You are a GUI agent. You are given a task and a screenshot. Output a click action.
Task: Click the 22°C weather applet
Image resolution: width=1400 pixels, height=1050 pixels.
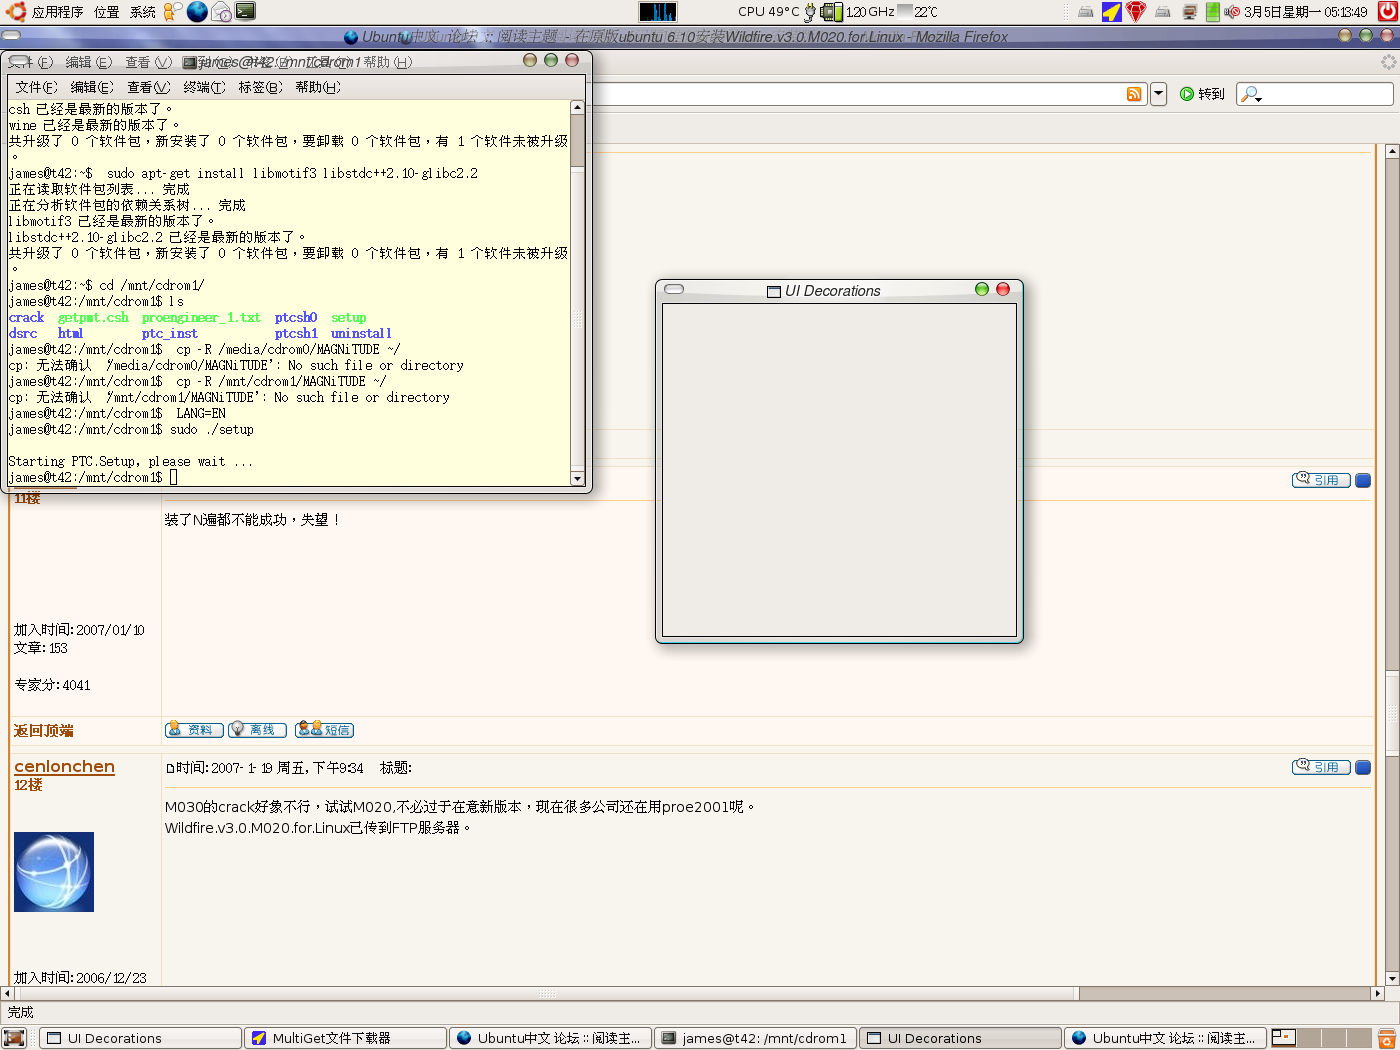(918, 12)
